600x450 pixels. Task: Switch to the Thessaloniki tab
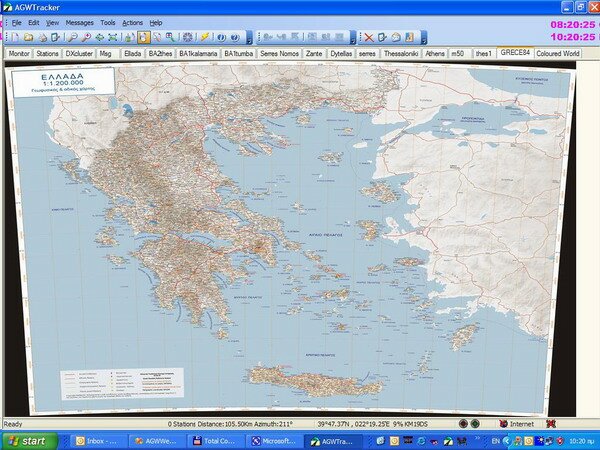point(401,54)
